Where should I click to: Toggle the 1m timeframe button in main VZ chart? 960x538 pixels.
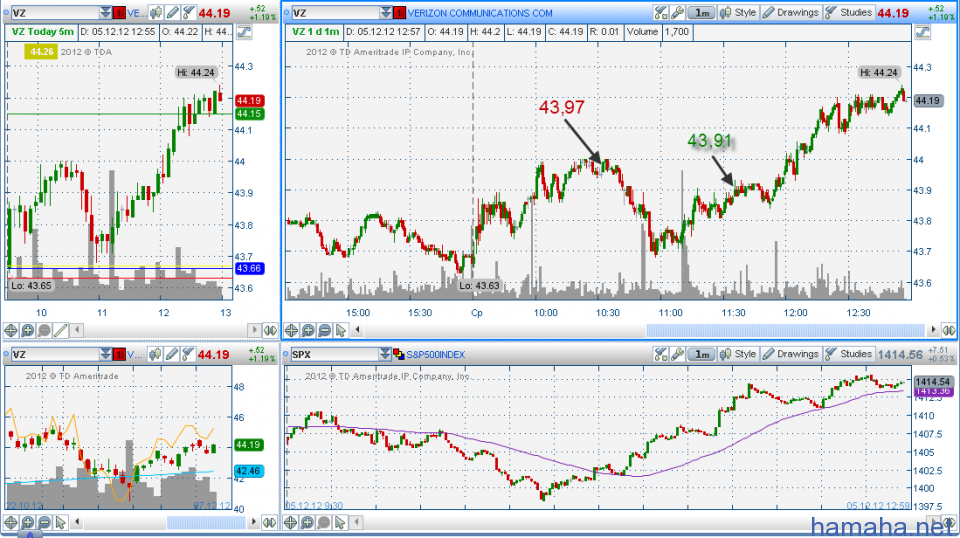tap(702, 12)
